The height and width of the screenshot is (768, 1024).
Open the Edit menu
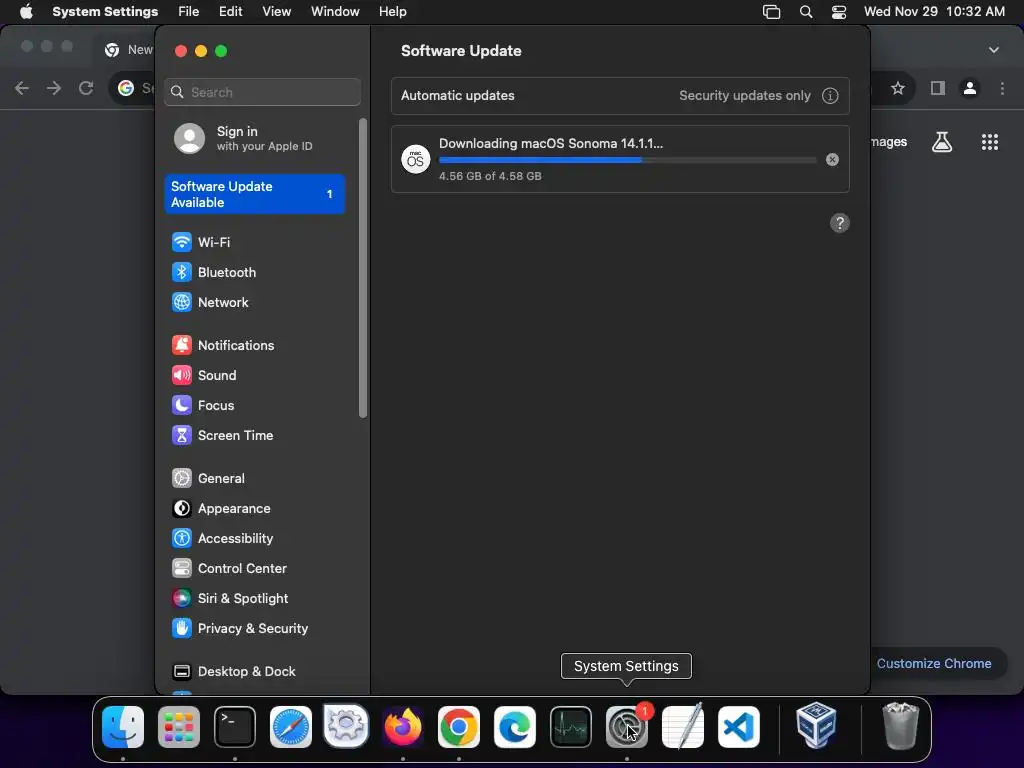pos(231,12)
